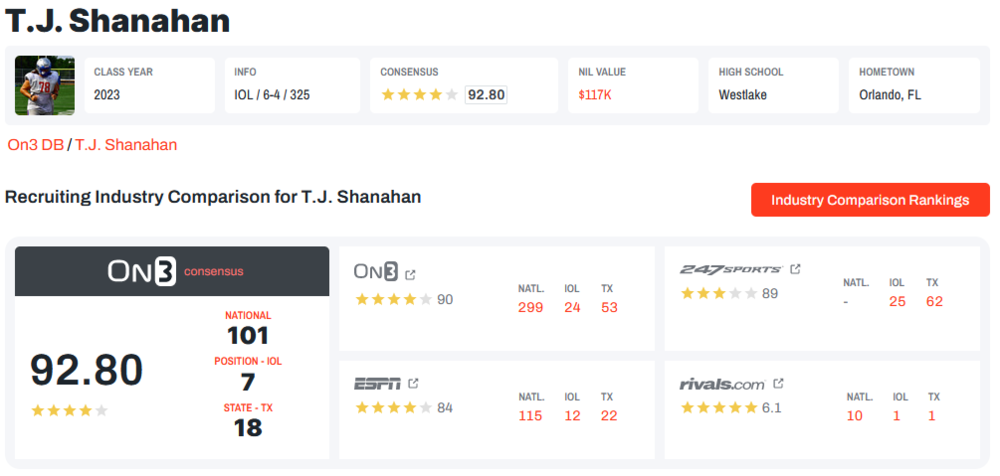Click Industry Comparison Rankings button

870,200
